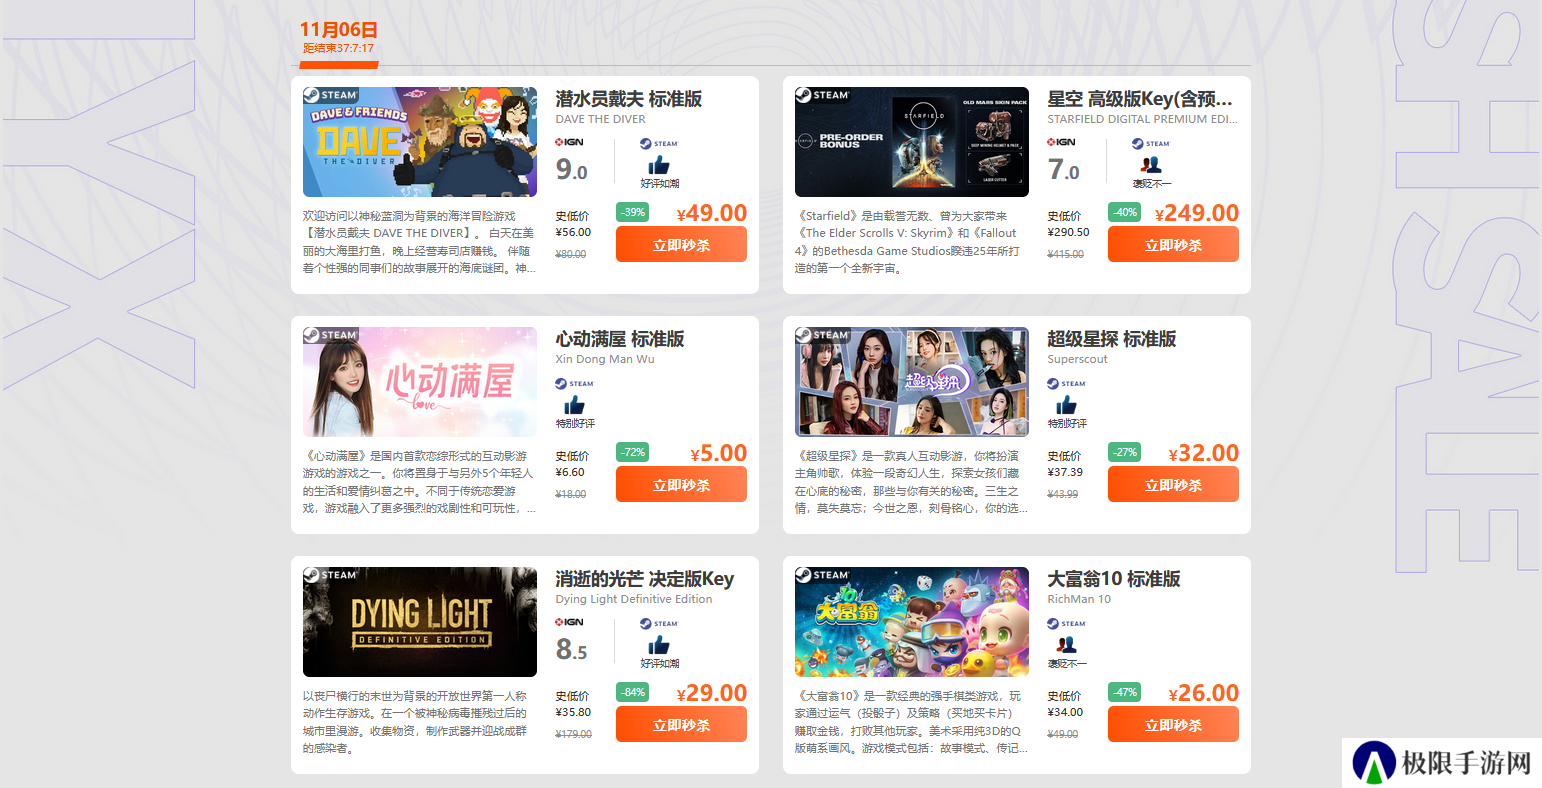
Task: Click the -72% discount tag
Action: [x=632, y=452]
